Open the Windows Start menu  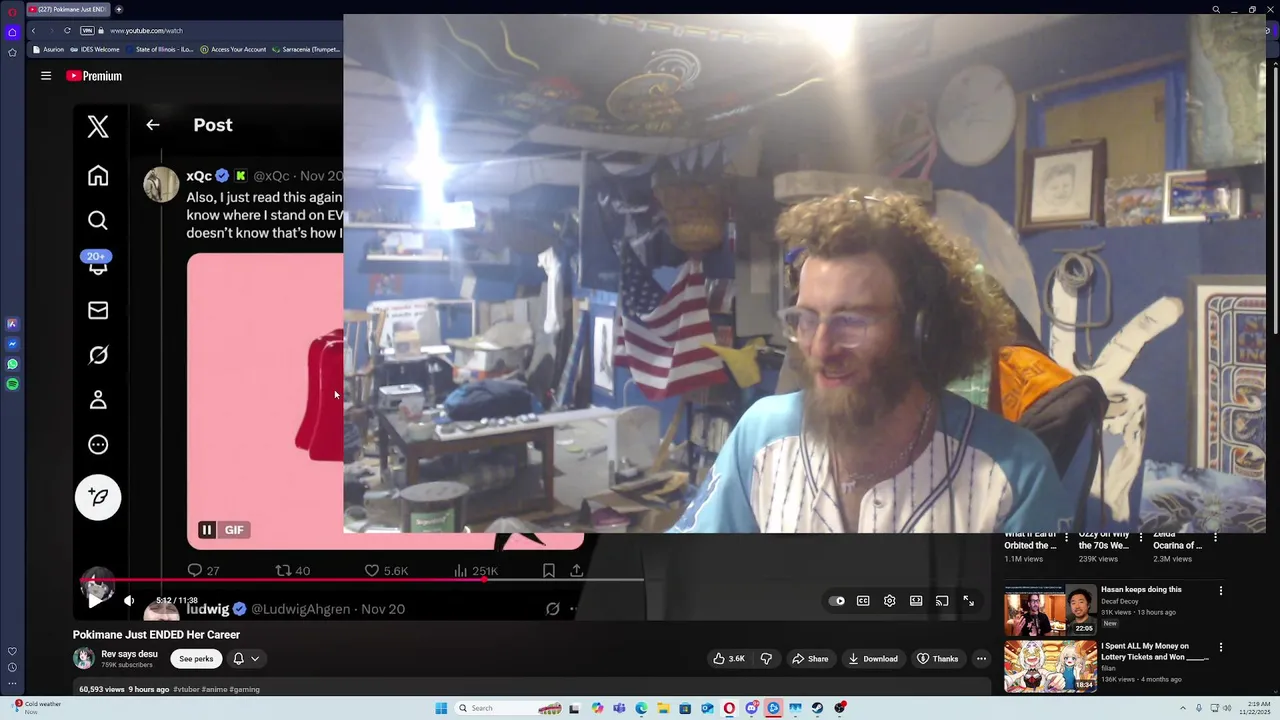[441, 708]
